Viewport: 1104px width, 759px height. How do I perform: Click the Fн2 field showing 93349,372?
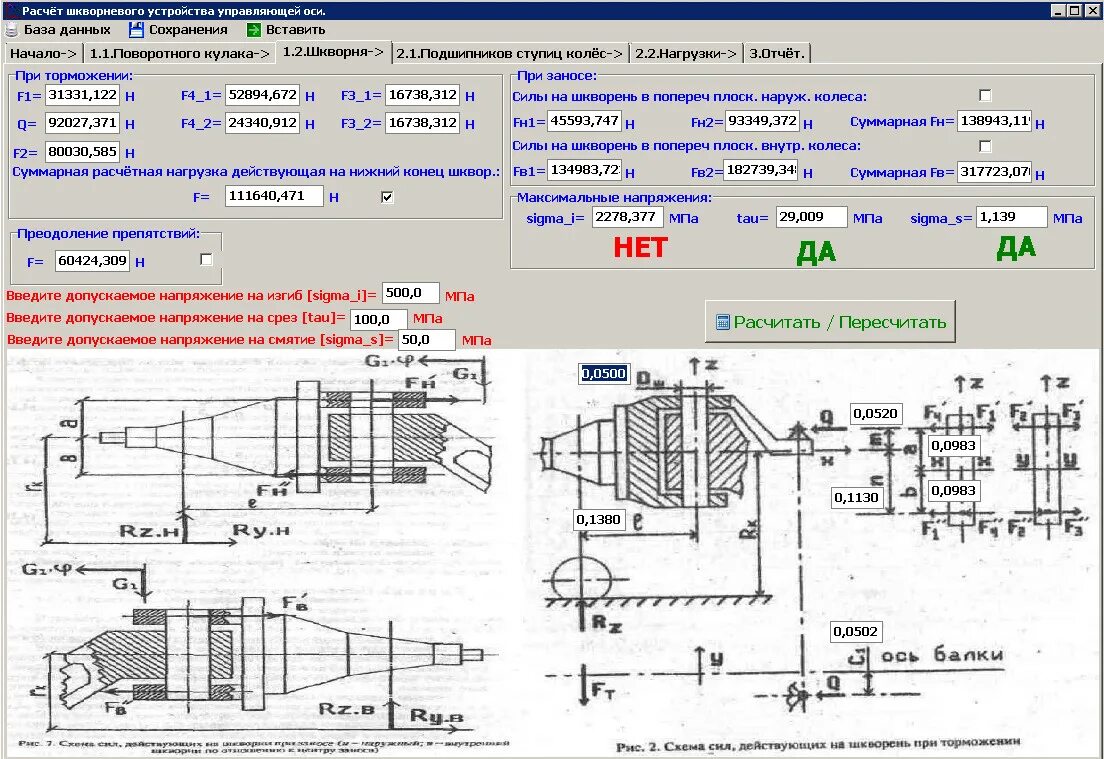coord(763,121)
